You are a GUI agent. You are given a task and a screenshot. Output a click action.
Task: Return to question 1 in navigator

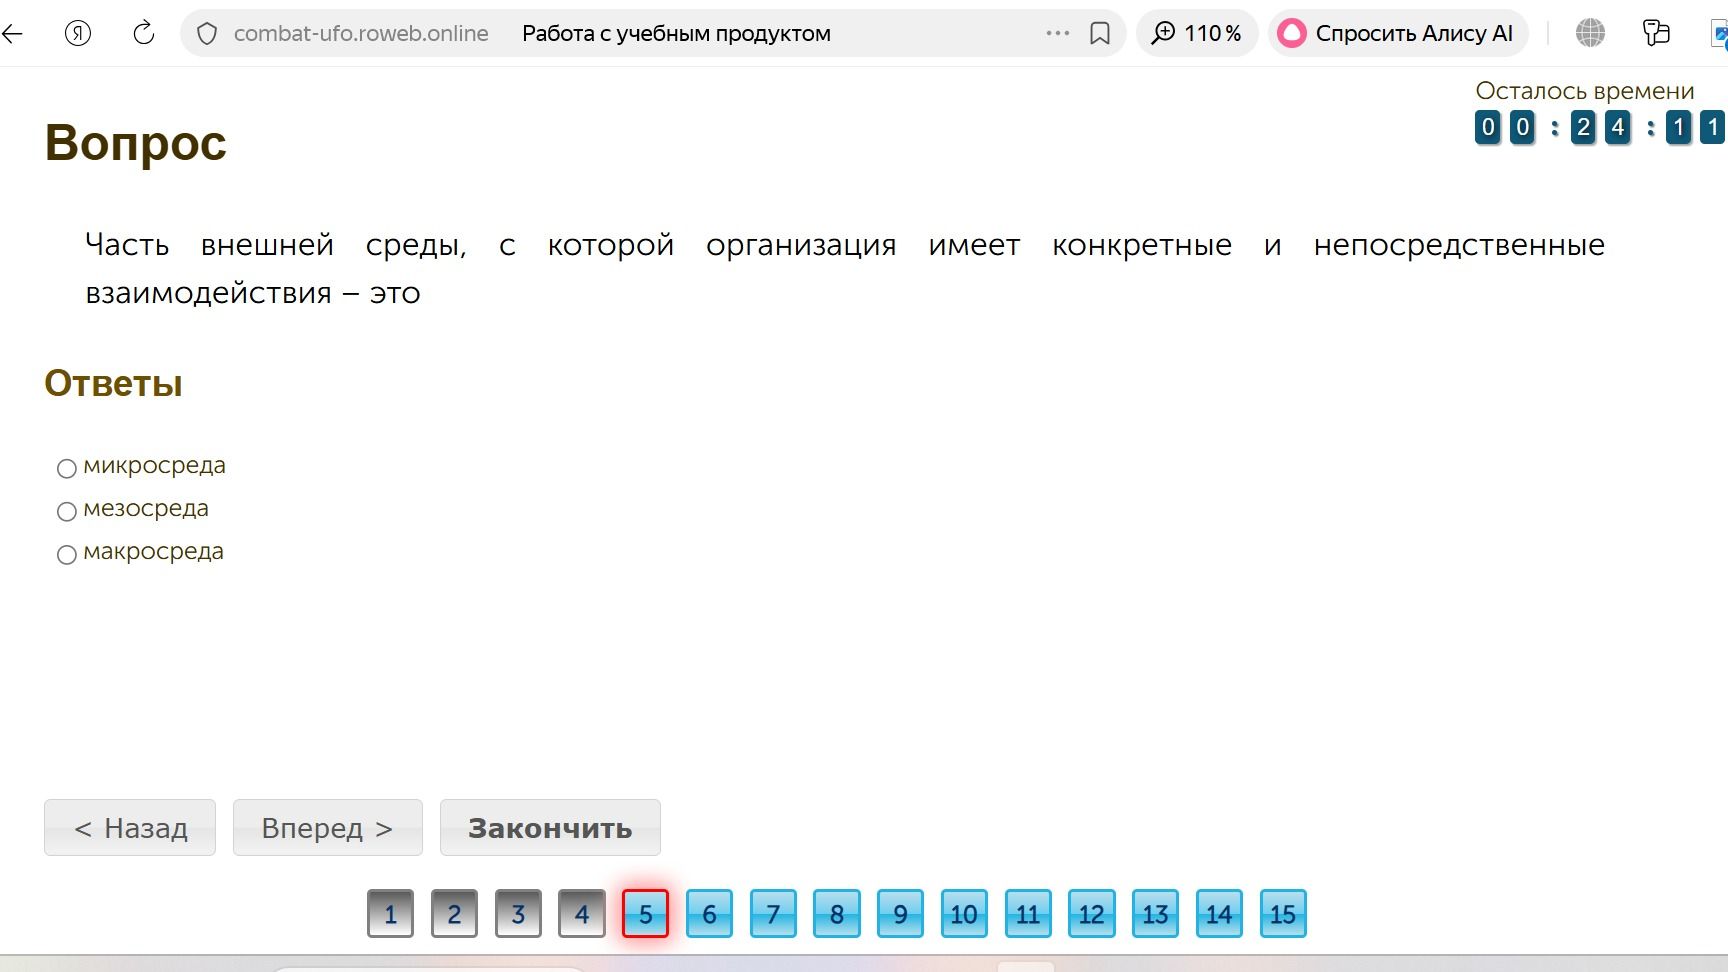pos(390,913)
